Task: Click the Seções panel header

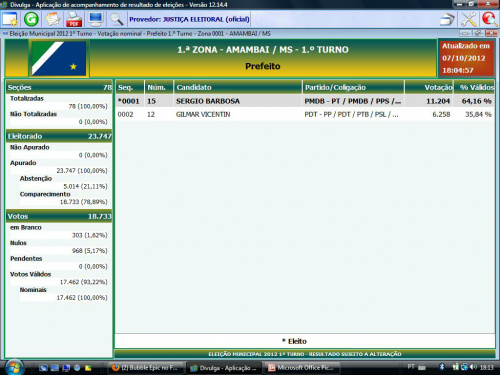Action: click(59, 87)
